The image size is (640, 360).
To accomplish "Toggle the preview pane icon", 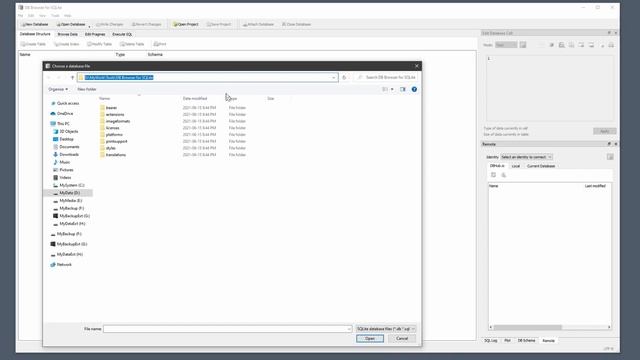I will pyautogui.click(x=403, y=89).
